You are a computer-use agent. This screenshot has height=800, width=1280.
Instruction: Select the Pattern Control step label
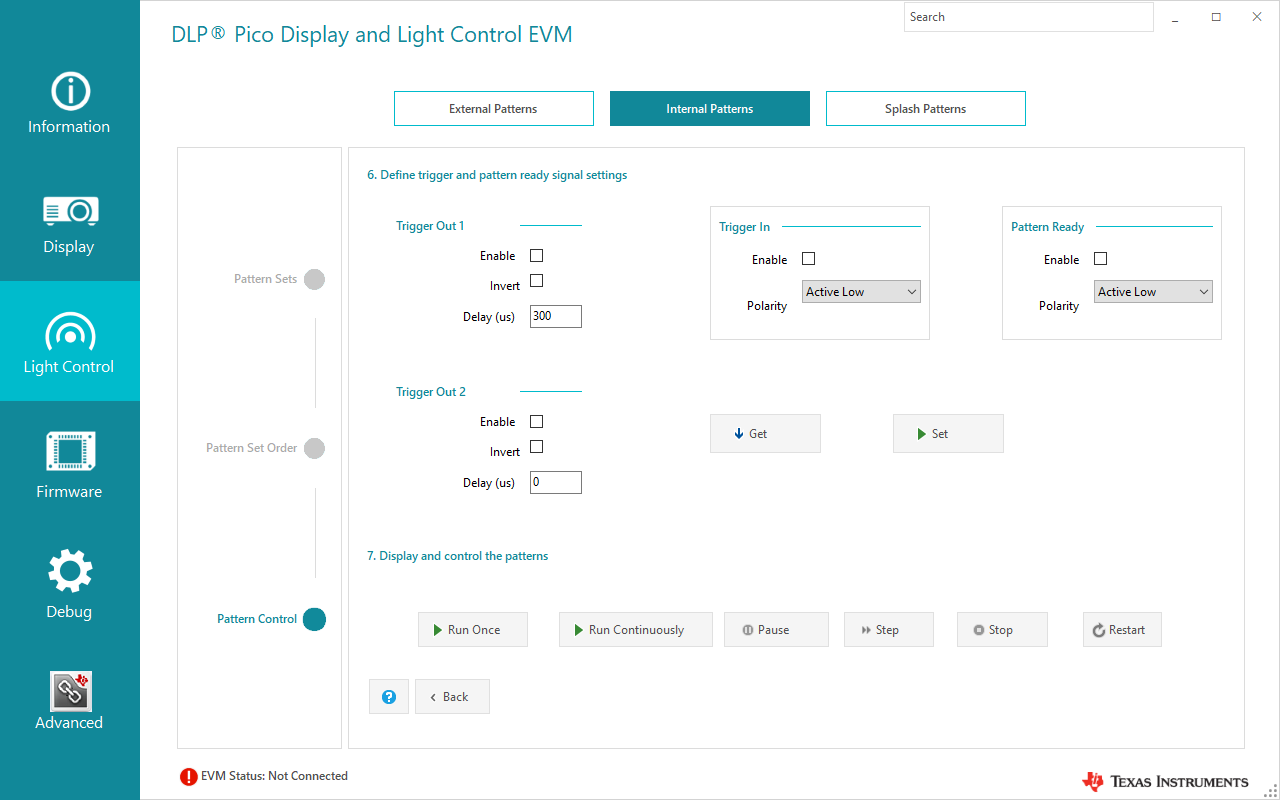point(257,619)
